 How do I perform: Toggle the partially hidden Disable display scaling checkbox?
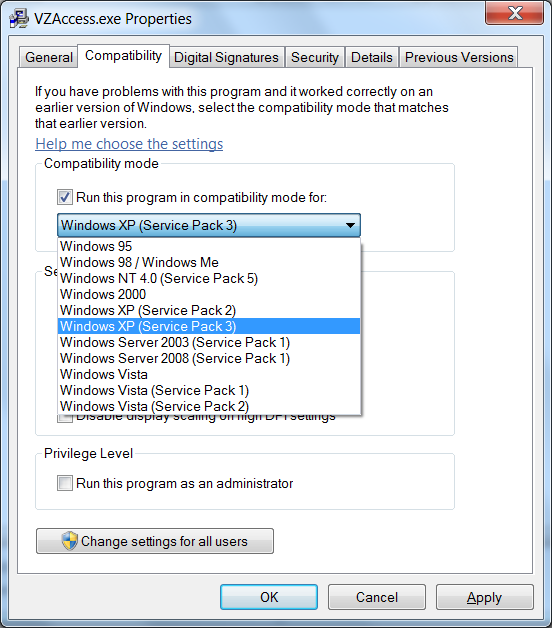[64, 418]
